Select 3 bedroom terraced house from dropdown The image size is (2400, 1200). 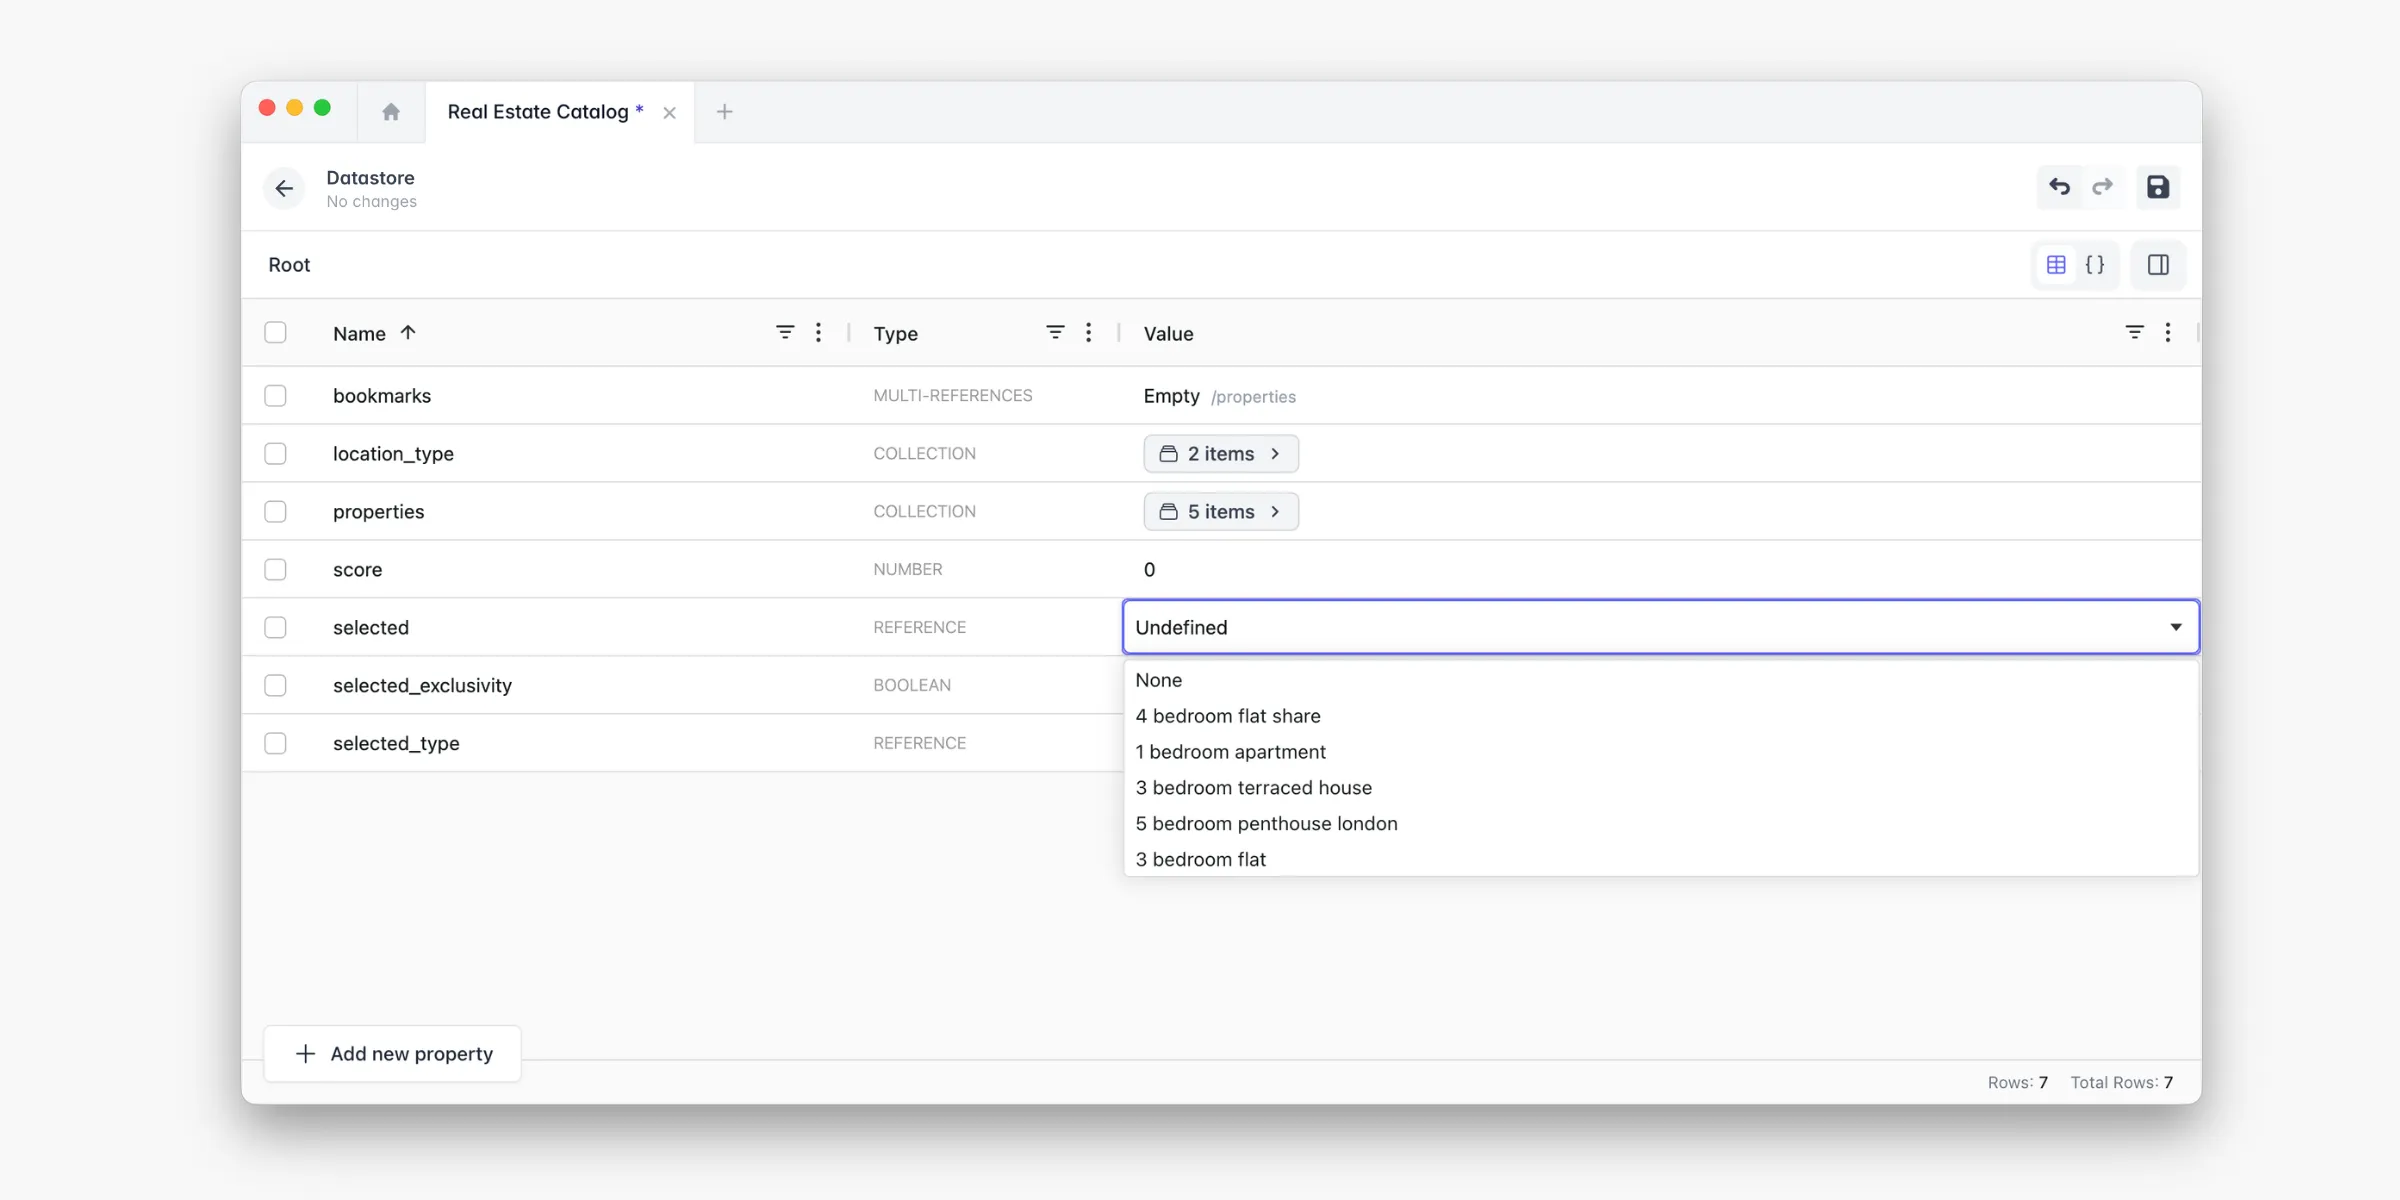tap(1254, 787)
